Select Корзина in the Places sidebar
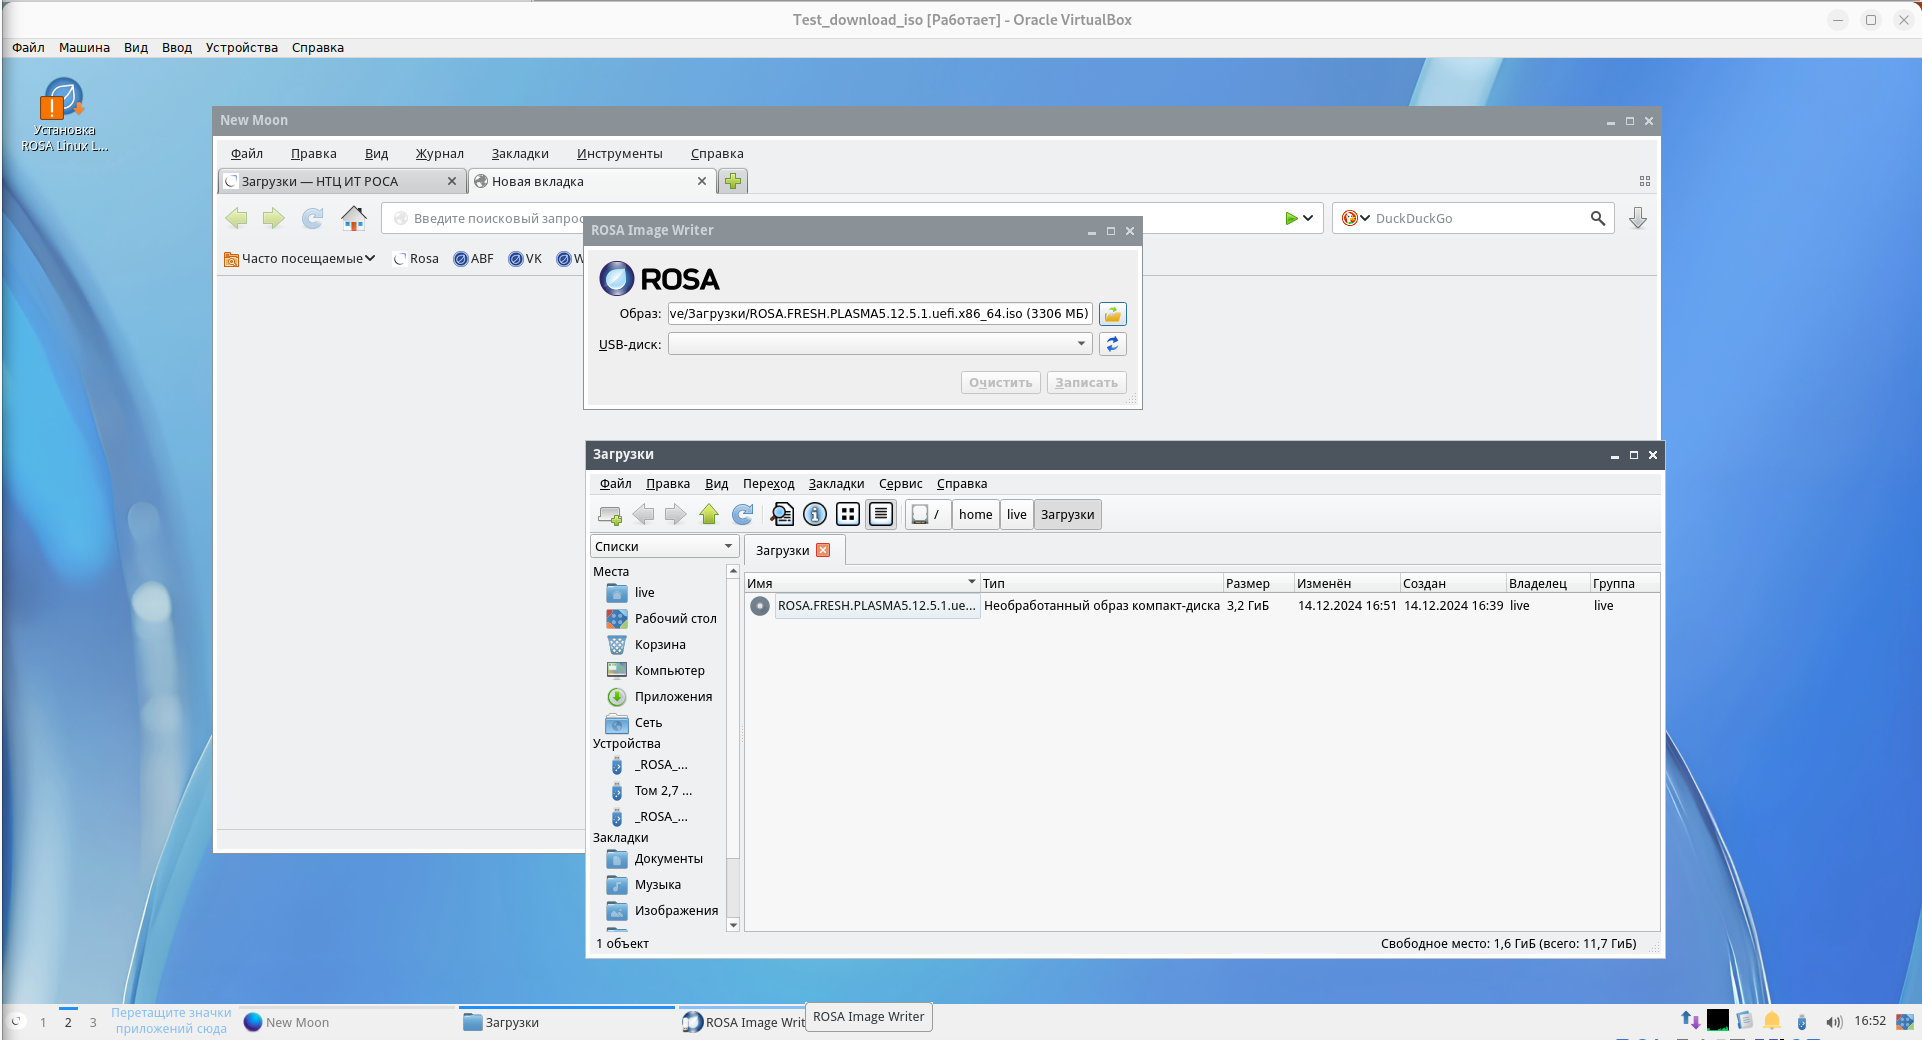Image resolution: width=1922 pixels, height=1040 pixels. click(x=660, y=645)
